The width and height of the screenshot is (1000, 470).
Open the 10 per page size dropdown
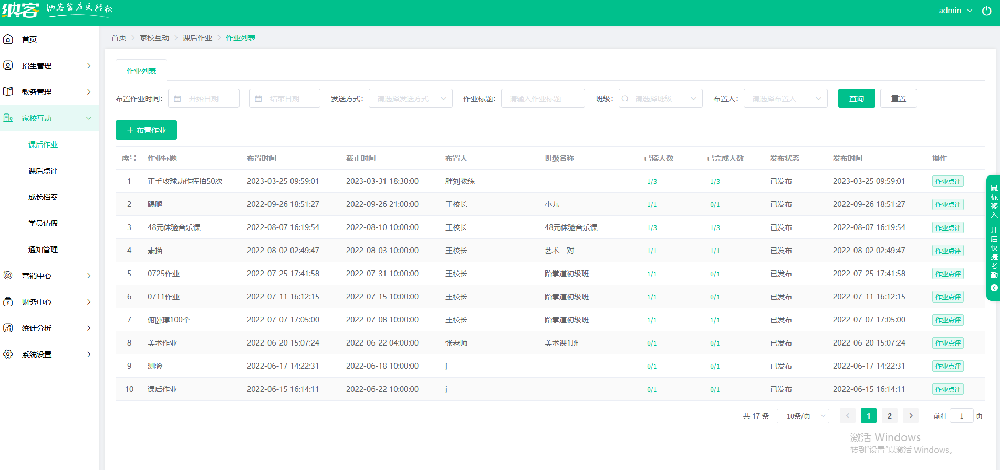[x=805, y=416]
